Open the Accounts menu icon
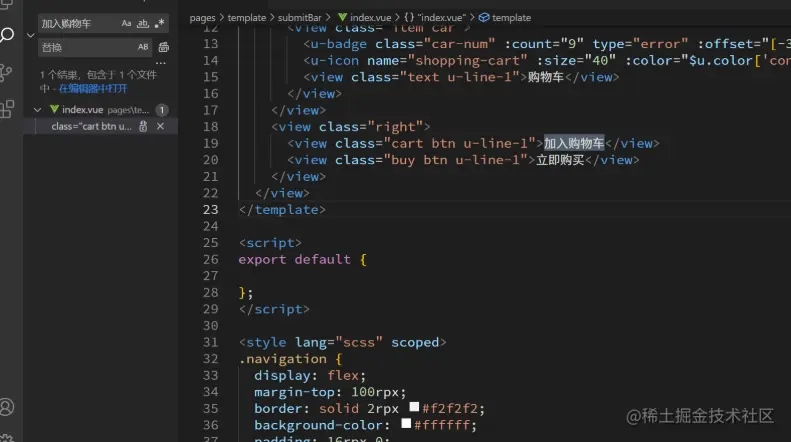Image resolution: width=791 pixels, height=442 pixels. 7,407
